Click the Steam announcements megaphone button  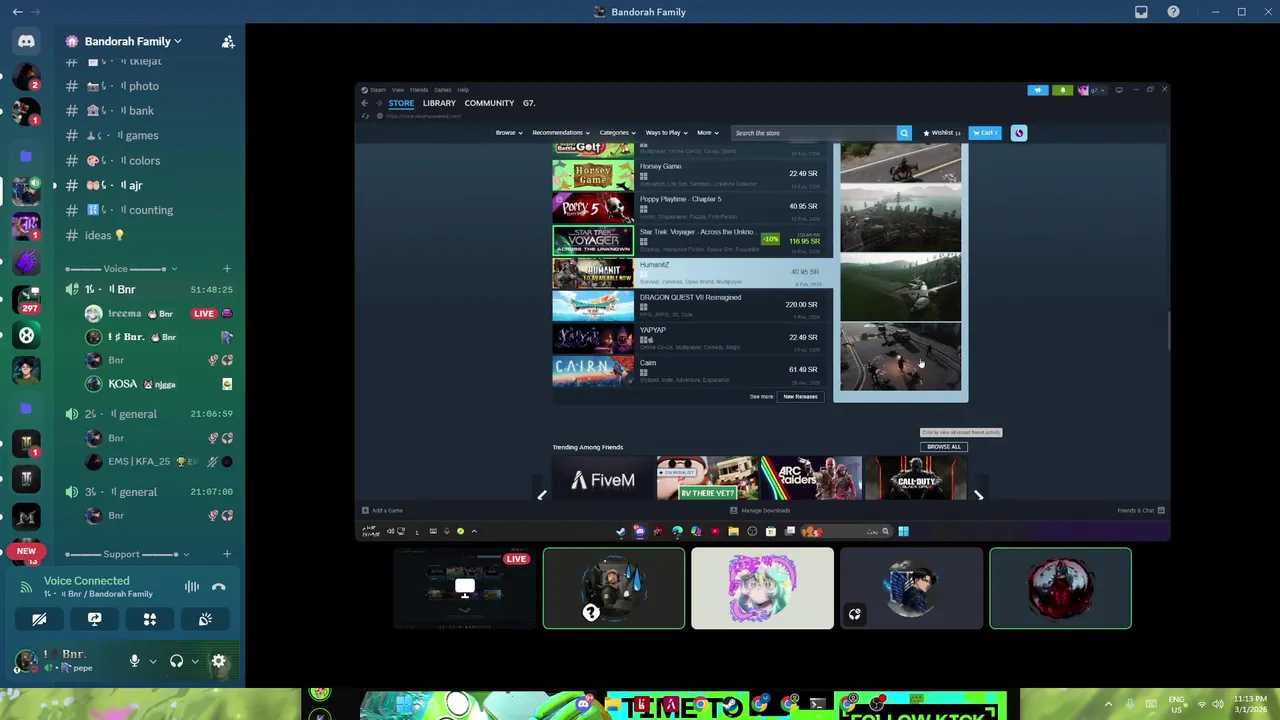[1038, 90]
